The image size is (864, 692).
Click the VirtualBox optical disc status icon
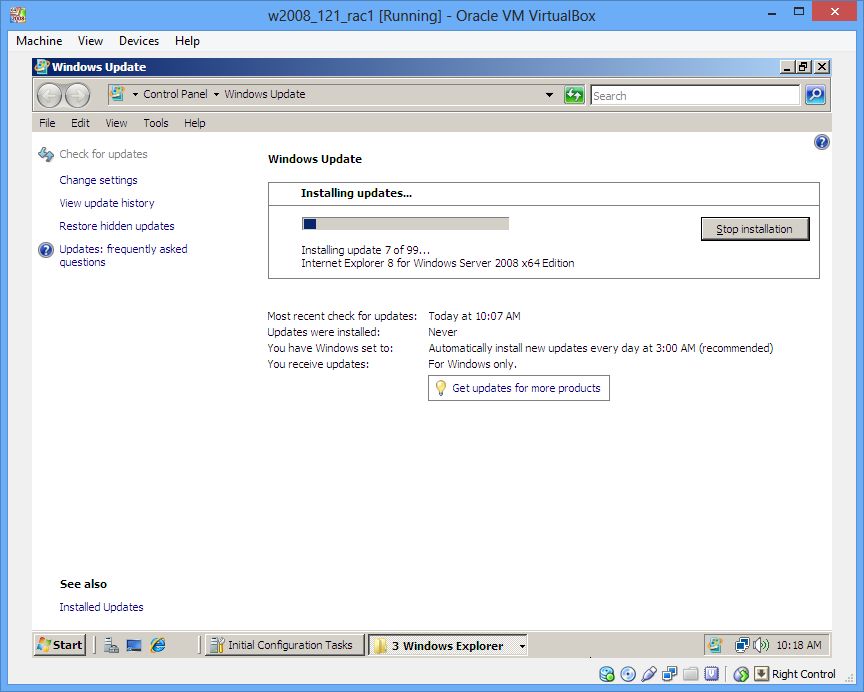[x=628, y=674]
